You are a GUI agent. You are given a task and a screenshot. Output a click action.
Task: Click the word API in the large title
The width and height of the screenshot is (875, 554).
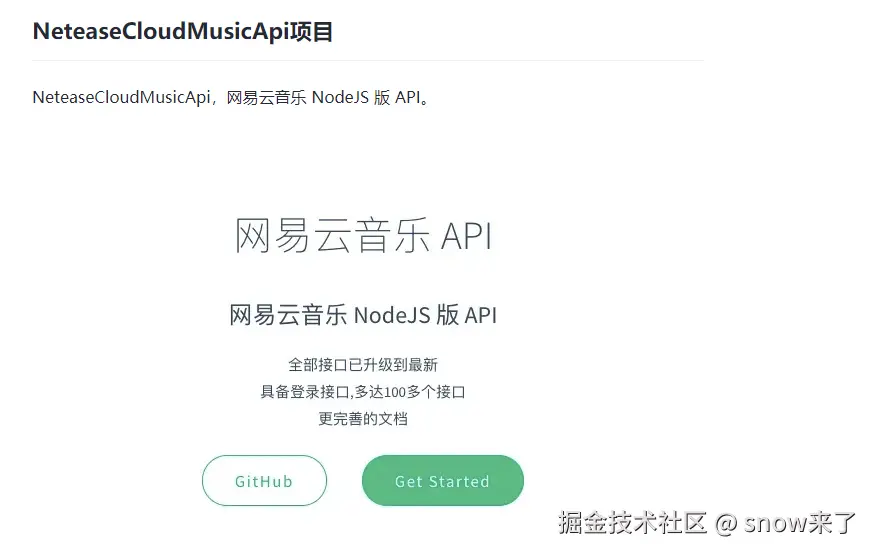pos(467,236)
